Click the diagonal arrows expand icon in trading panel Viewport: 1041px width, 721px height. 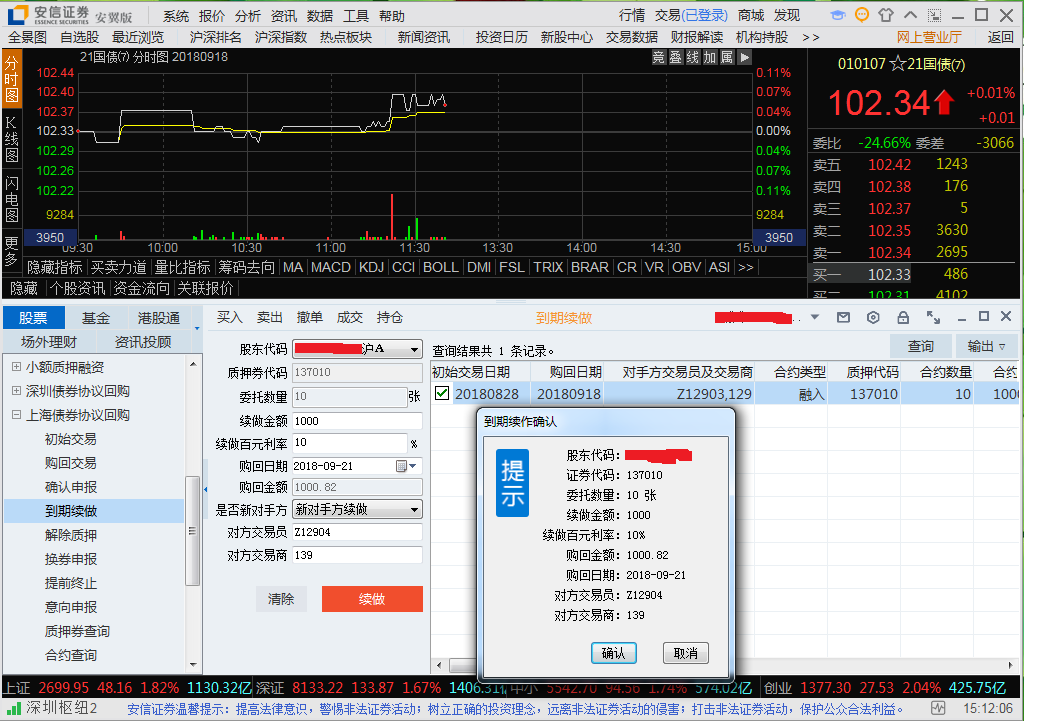(x=933, y=317)
